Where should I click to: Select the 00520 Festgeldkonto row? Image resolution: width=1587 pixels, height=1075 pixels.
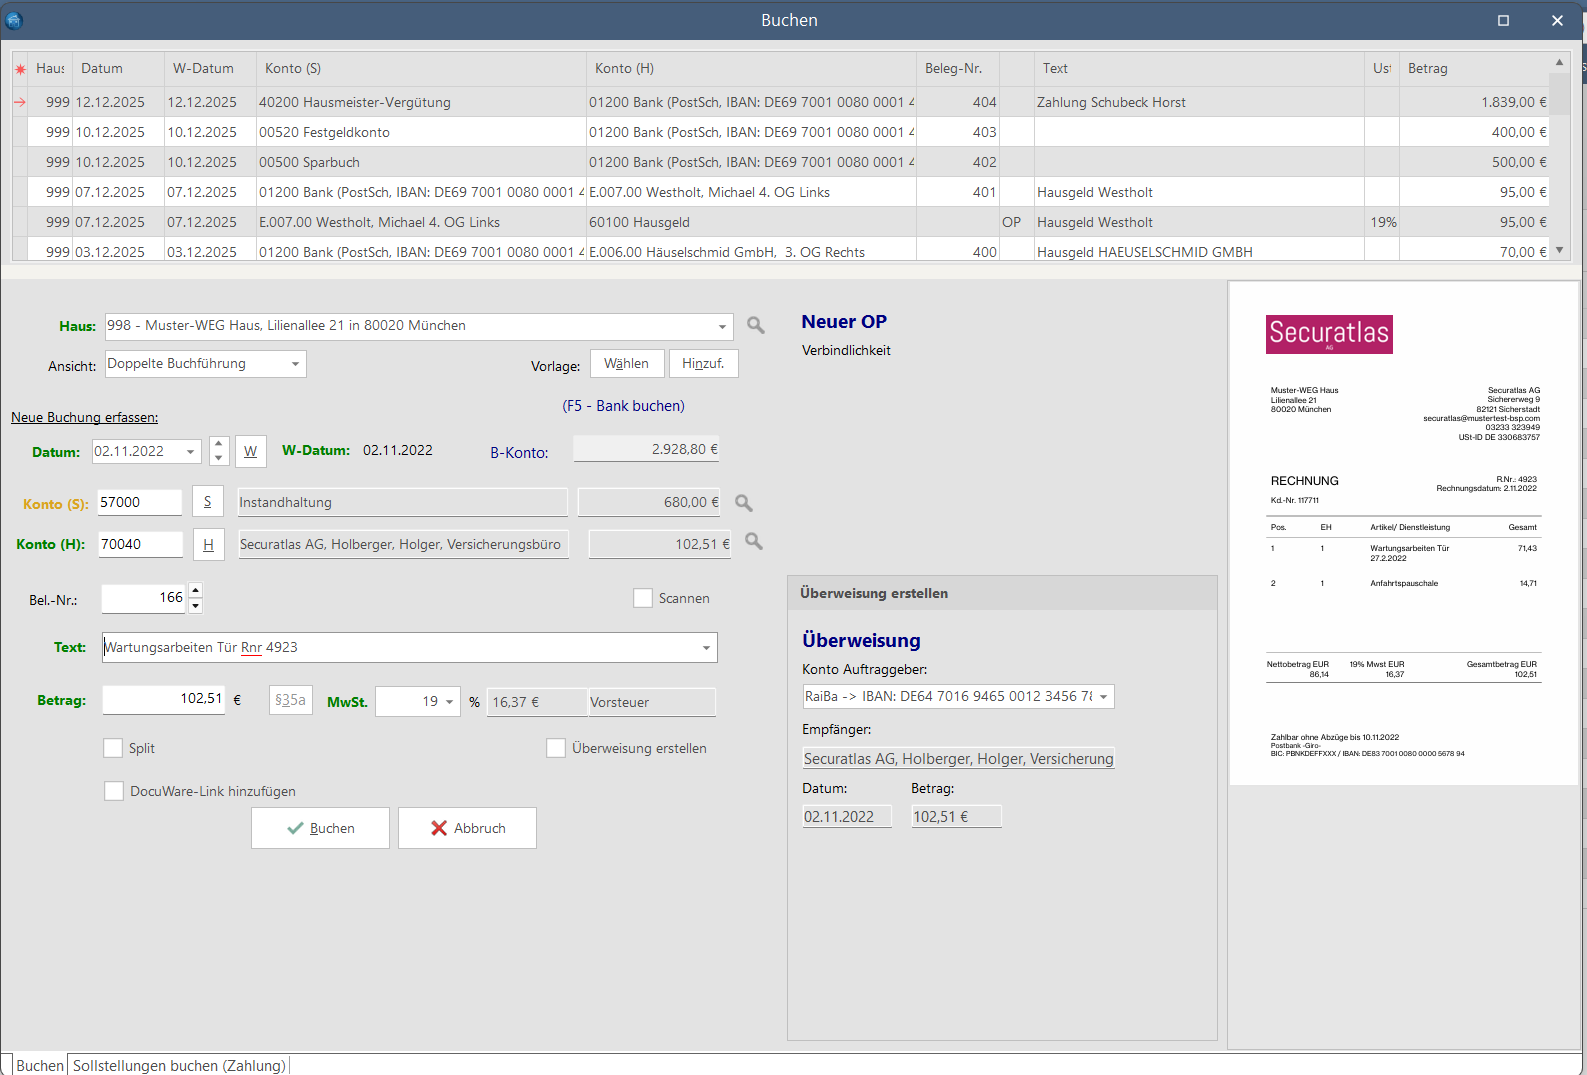point(790,132)
